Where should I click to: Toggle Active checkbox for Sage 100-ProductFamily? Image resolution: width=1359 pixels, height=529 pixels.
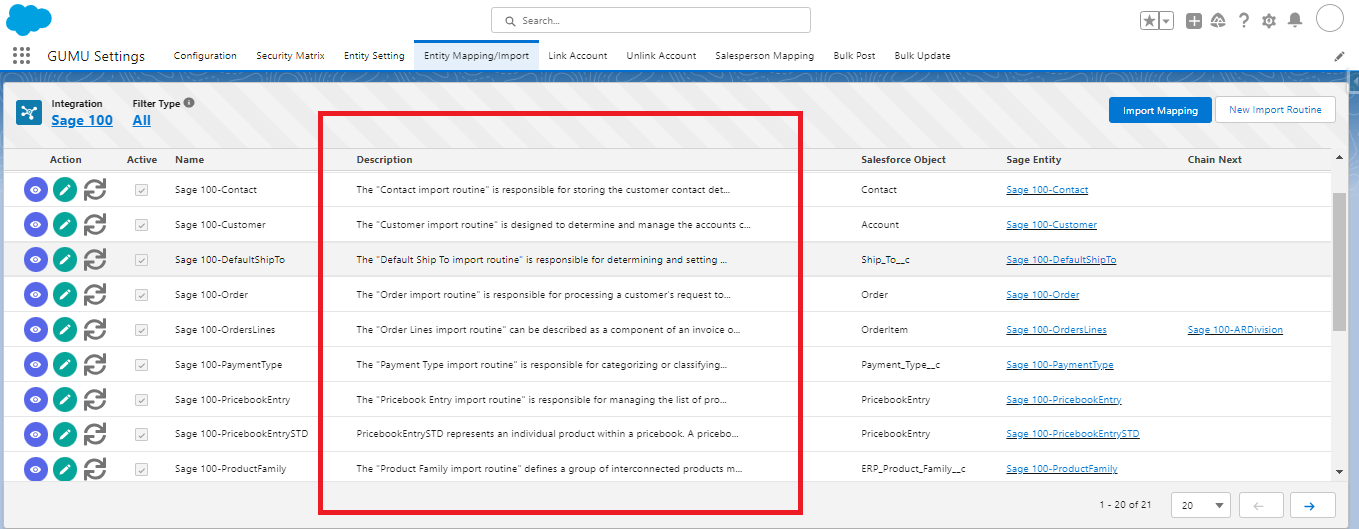[x=142, y=469]
